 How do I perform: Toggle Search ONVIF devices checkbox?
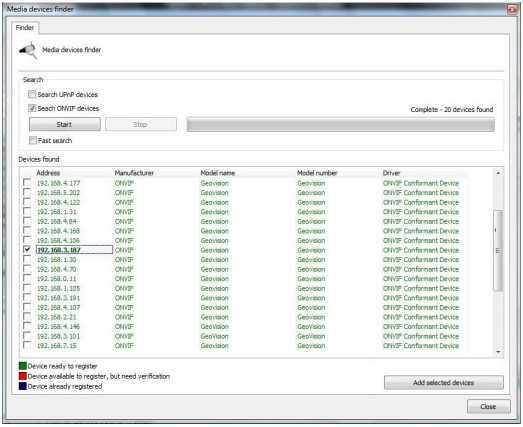pyautogui.click(x=32, y=108)
